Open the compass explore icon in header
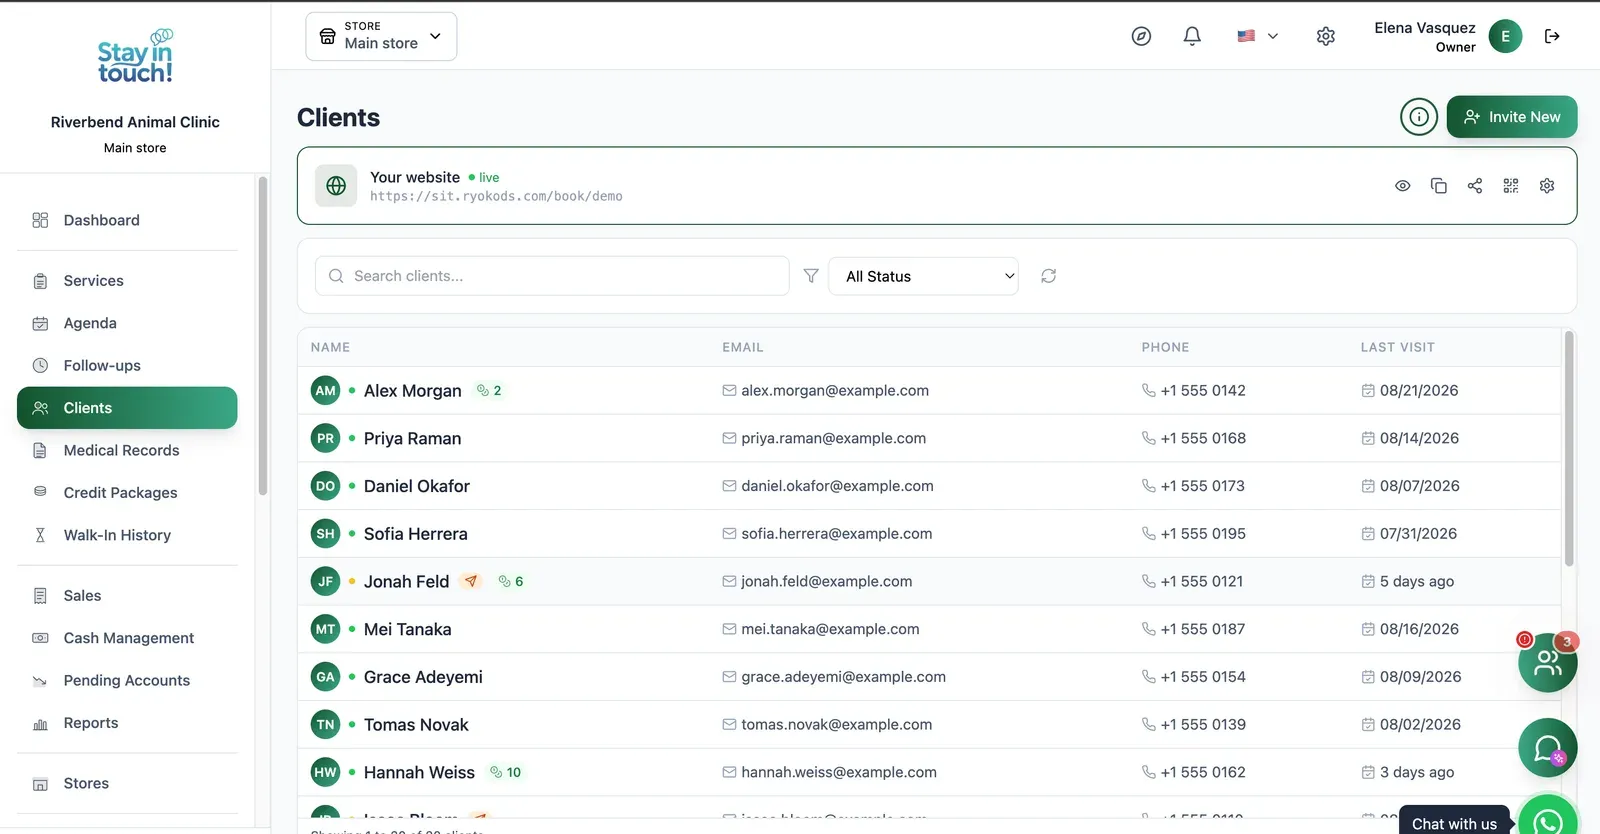This screenshot has width=1600, height=834. click(1141, 36)
